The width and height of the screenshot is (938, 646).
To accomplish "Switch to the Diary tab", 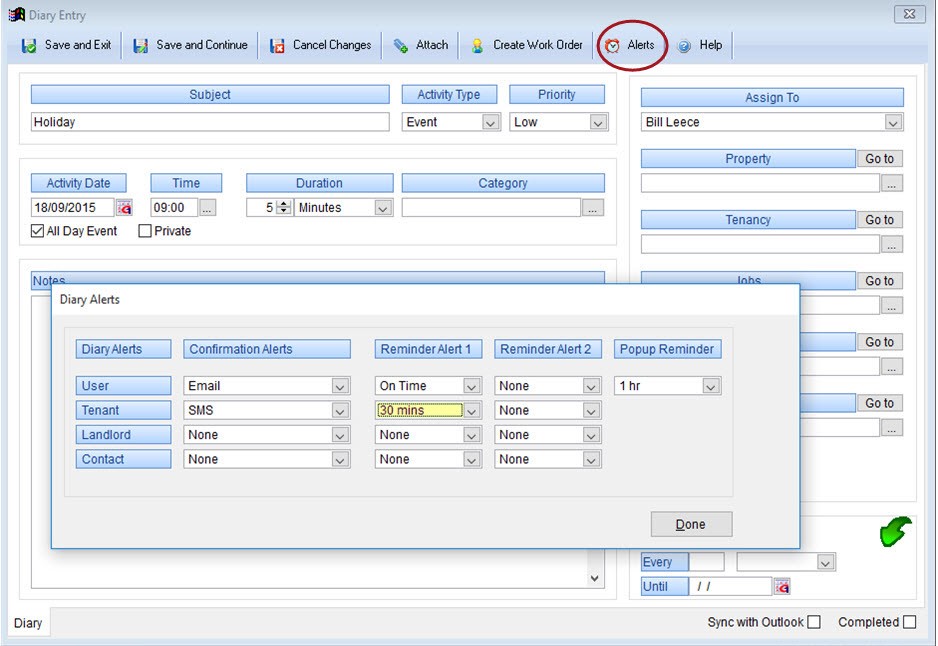I will [28, 623].
